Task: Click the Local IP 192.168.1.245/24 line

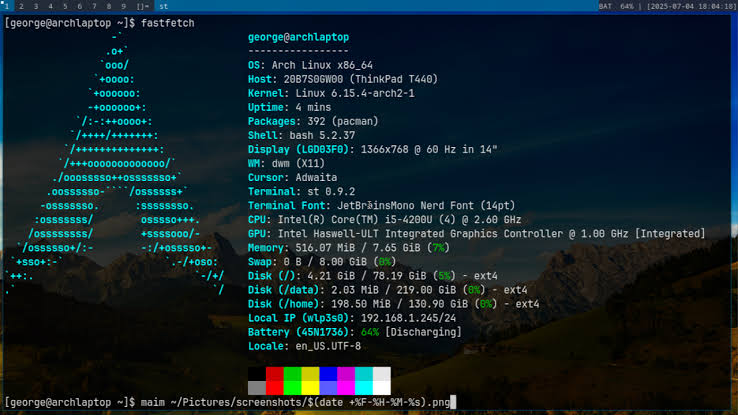Action: tap(352, 318)
